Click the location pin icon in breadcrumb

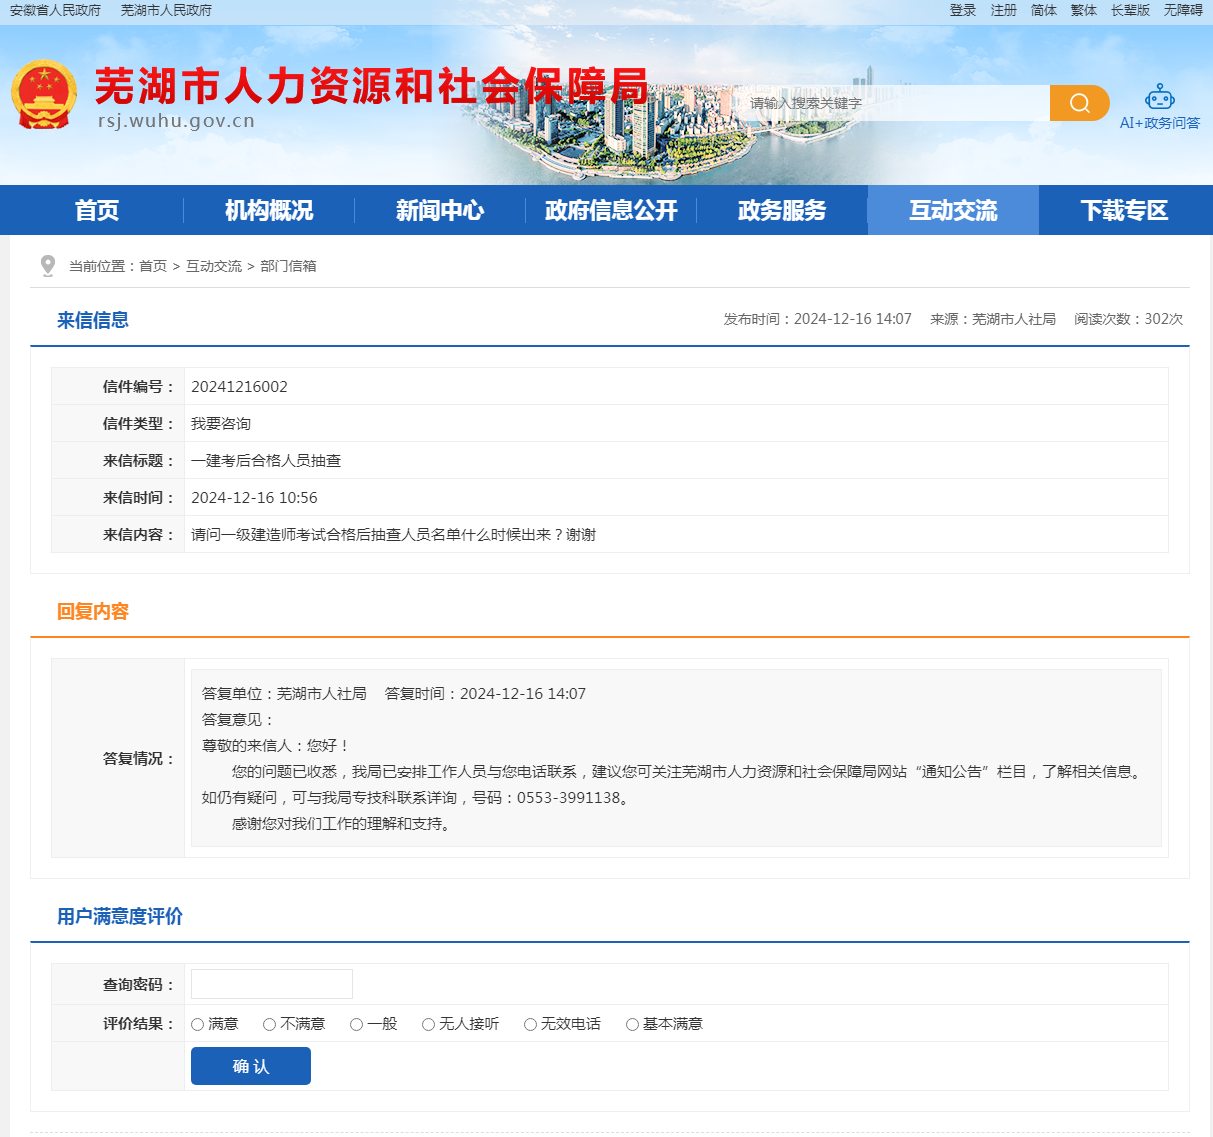click(47, 266)
